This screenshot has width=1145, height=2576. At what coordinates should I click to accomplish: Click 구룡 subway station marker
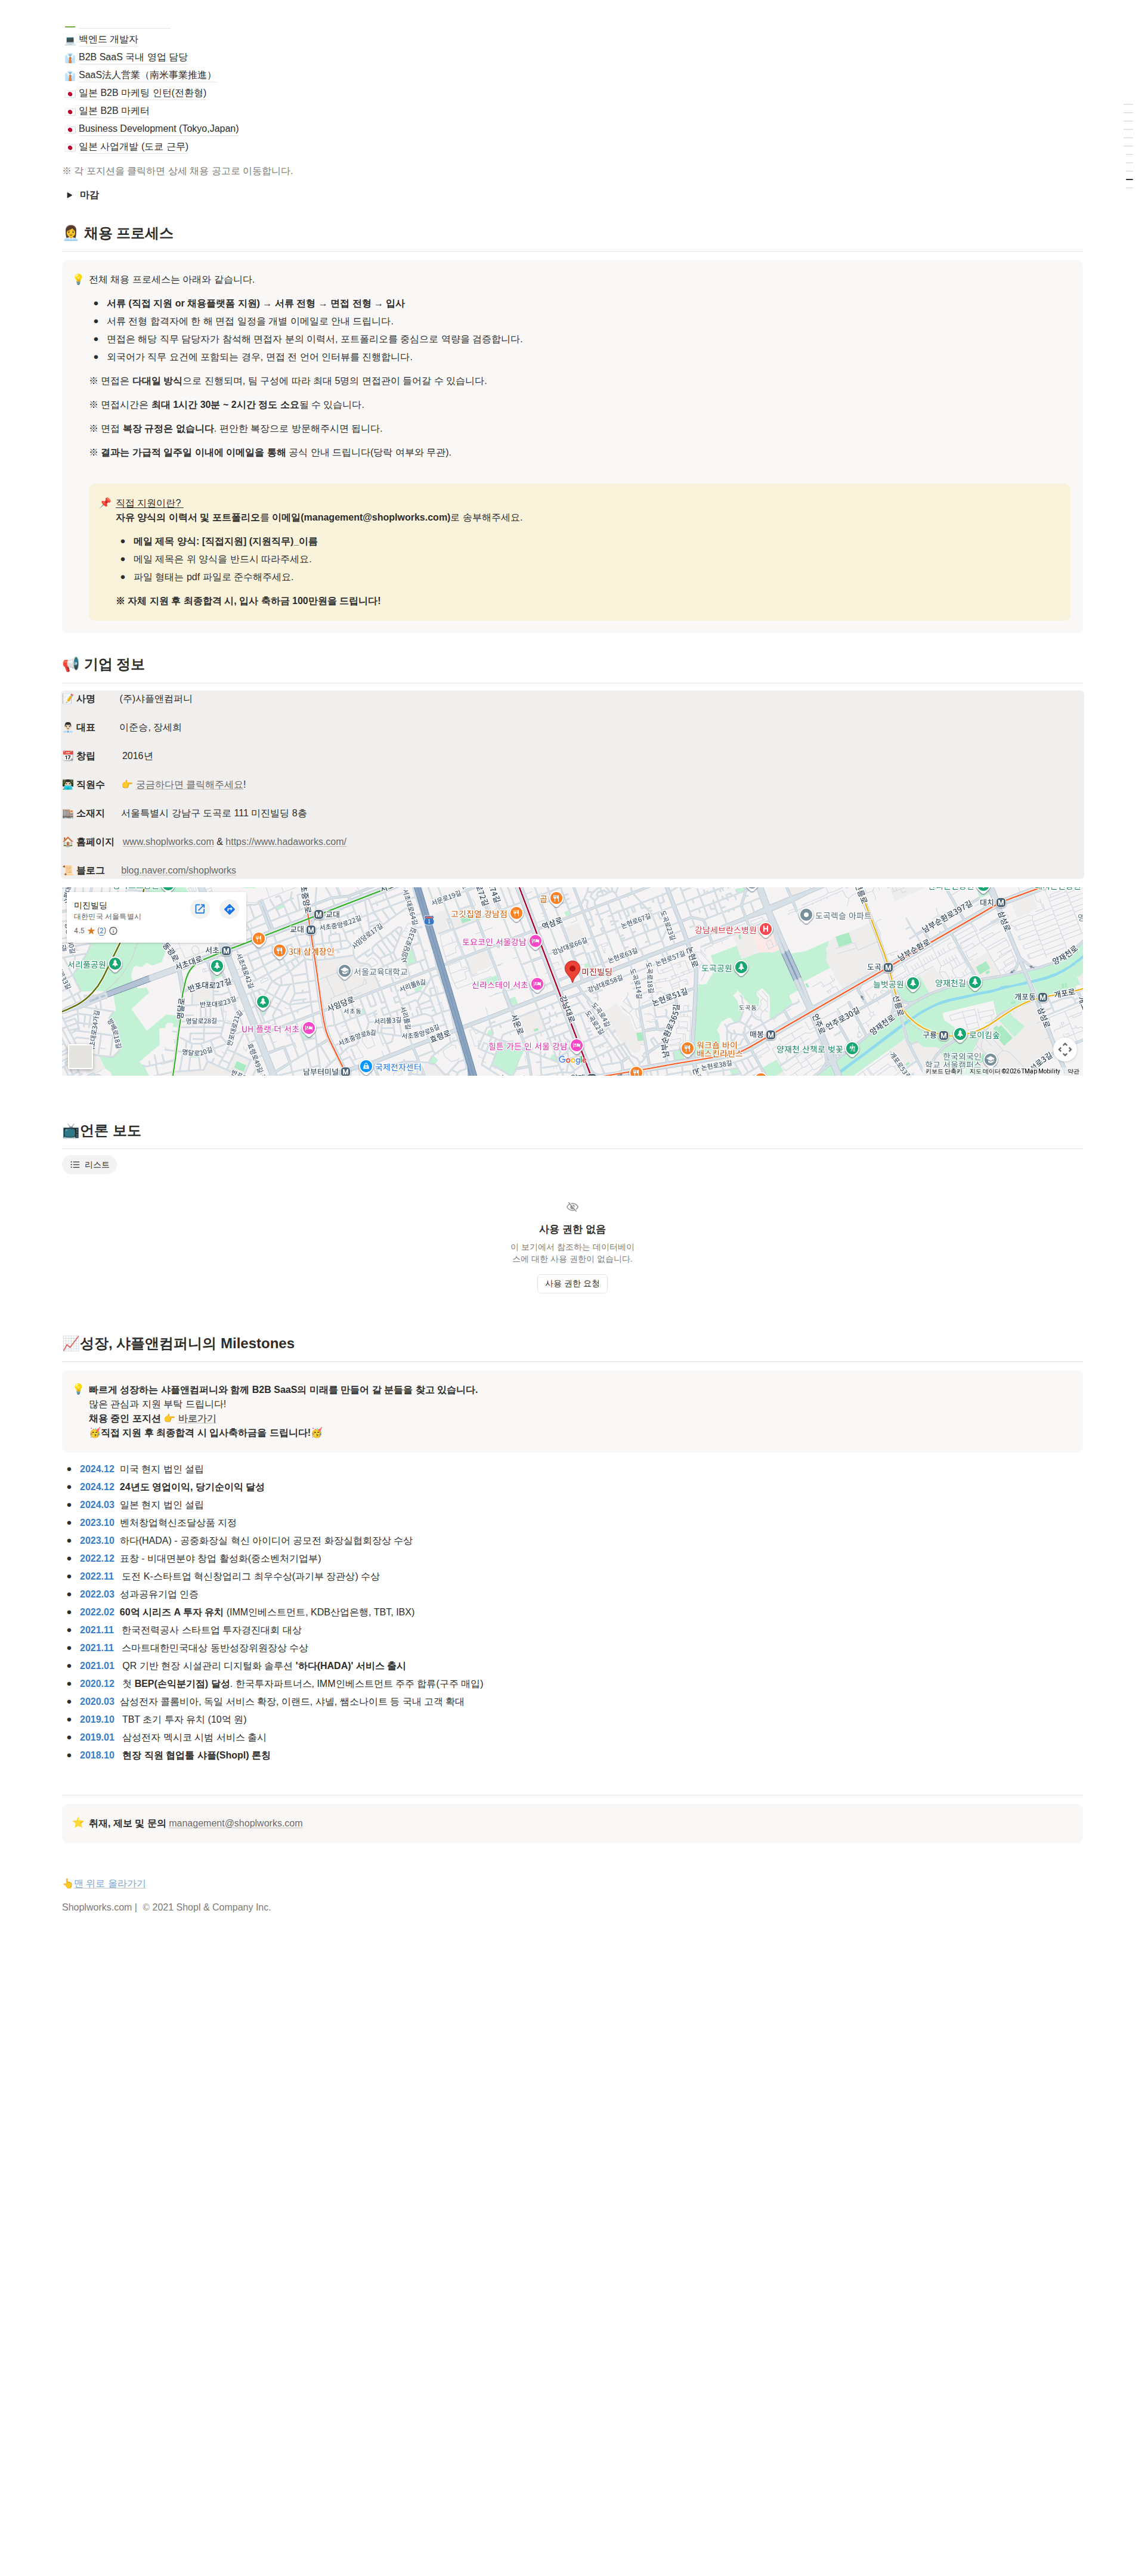point(943,1035)
